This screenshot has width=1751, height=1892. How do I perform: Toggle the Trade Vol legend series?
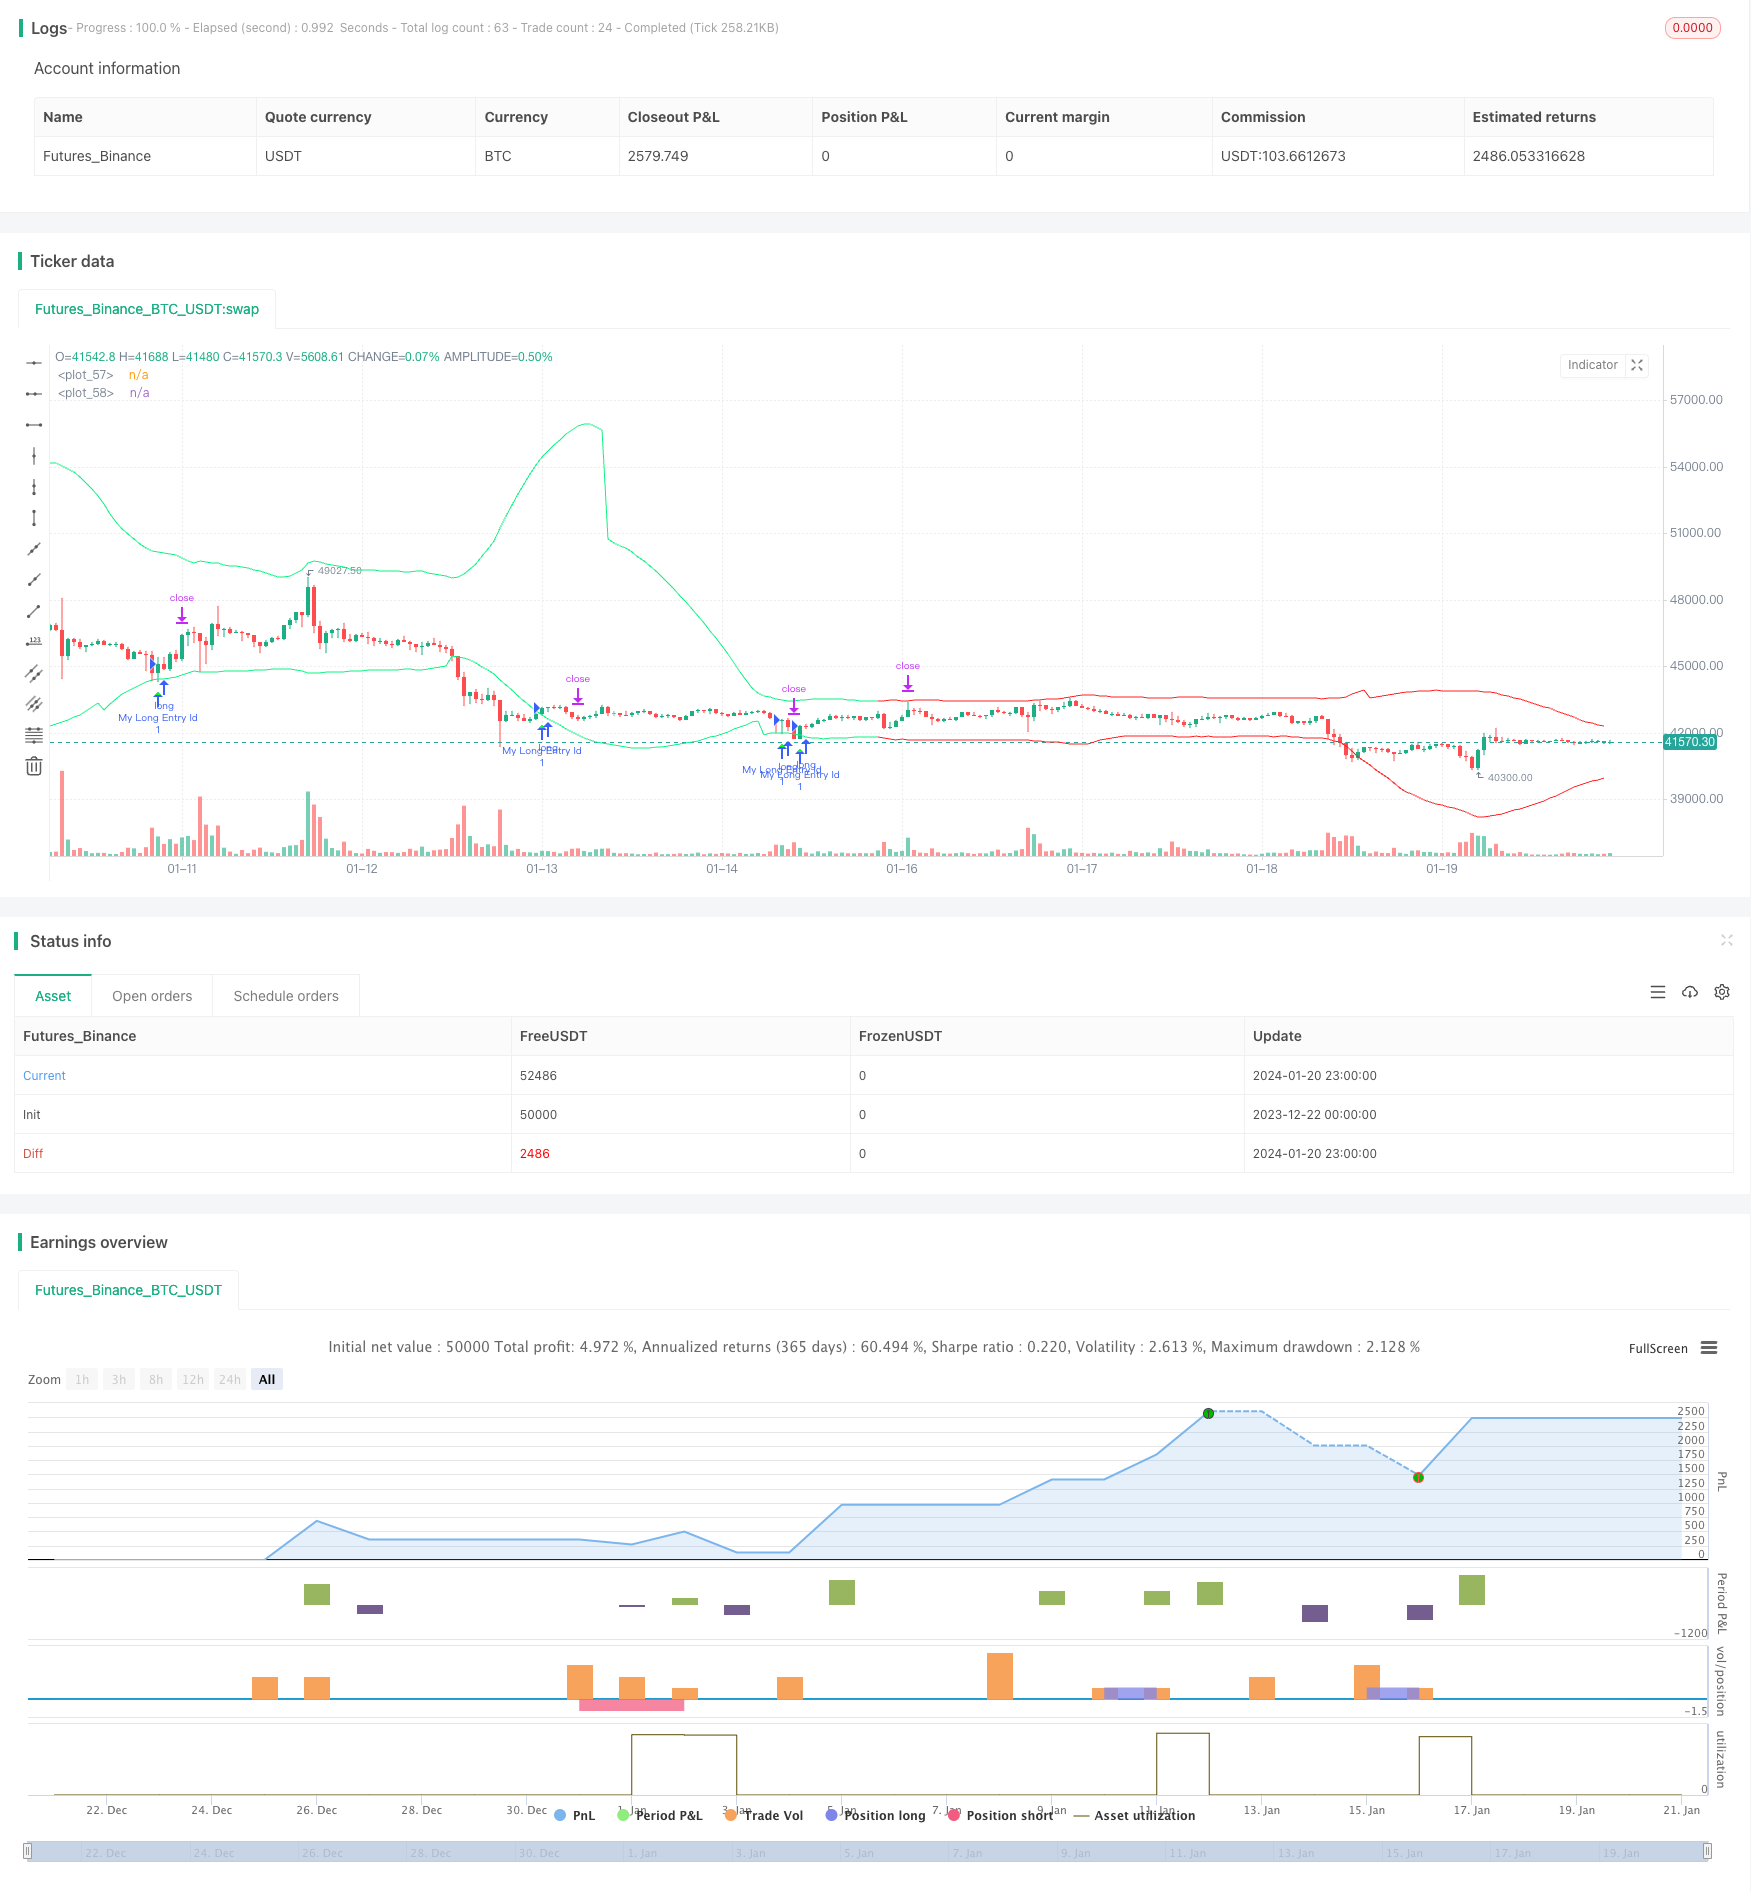(764, 1815)
